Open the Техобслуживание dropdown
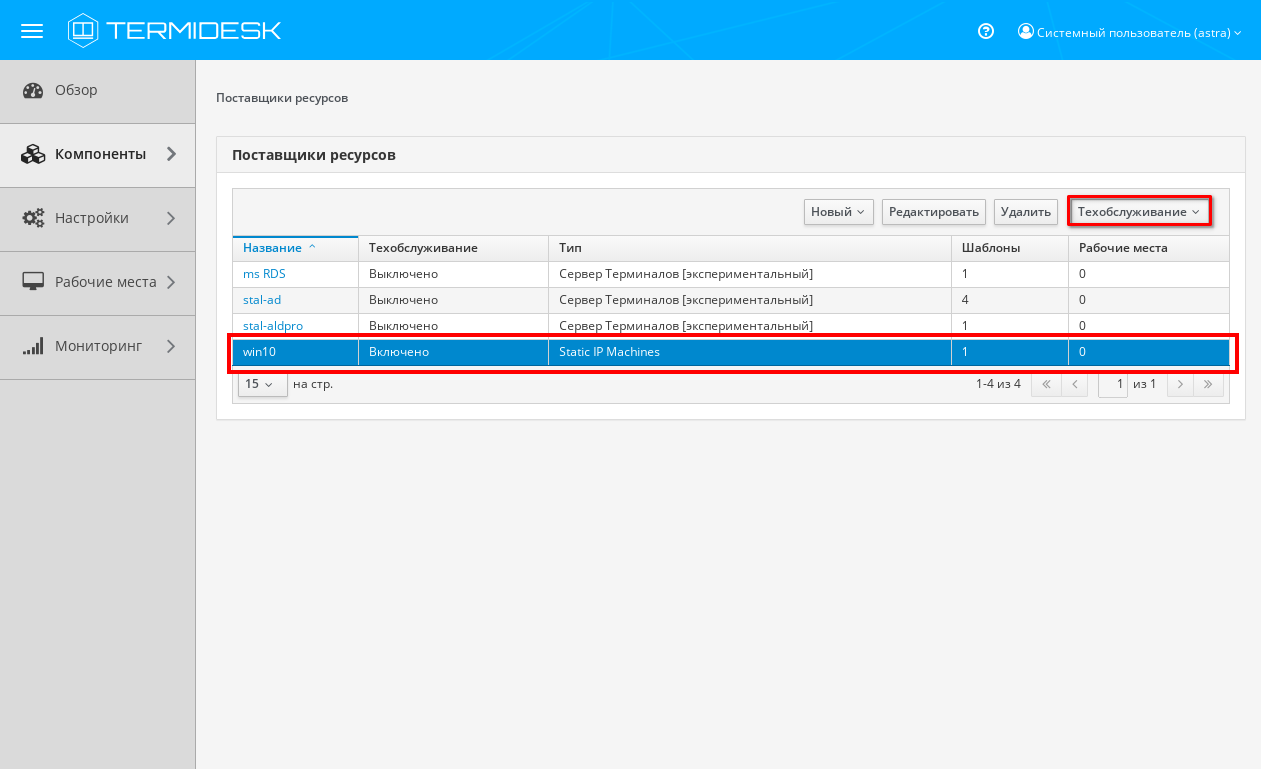Screen dimensions: 1261x769 click(x=1138, y=212)
